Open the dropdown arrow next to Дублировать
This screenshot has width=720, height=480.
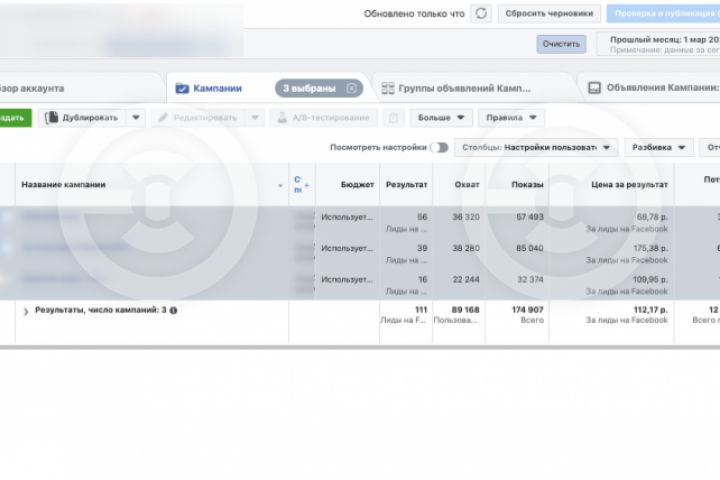[136, 118]
